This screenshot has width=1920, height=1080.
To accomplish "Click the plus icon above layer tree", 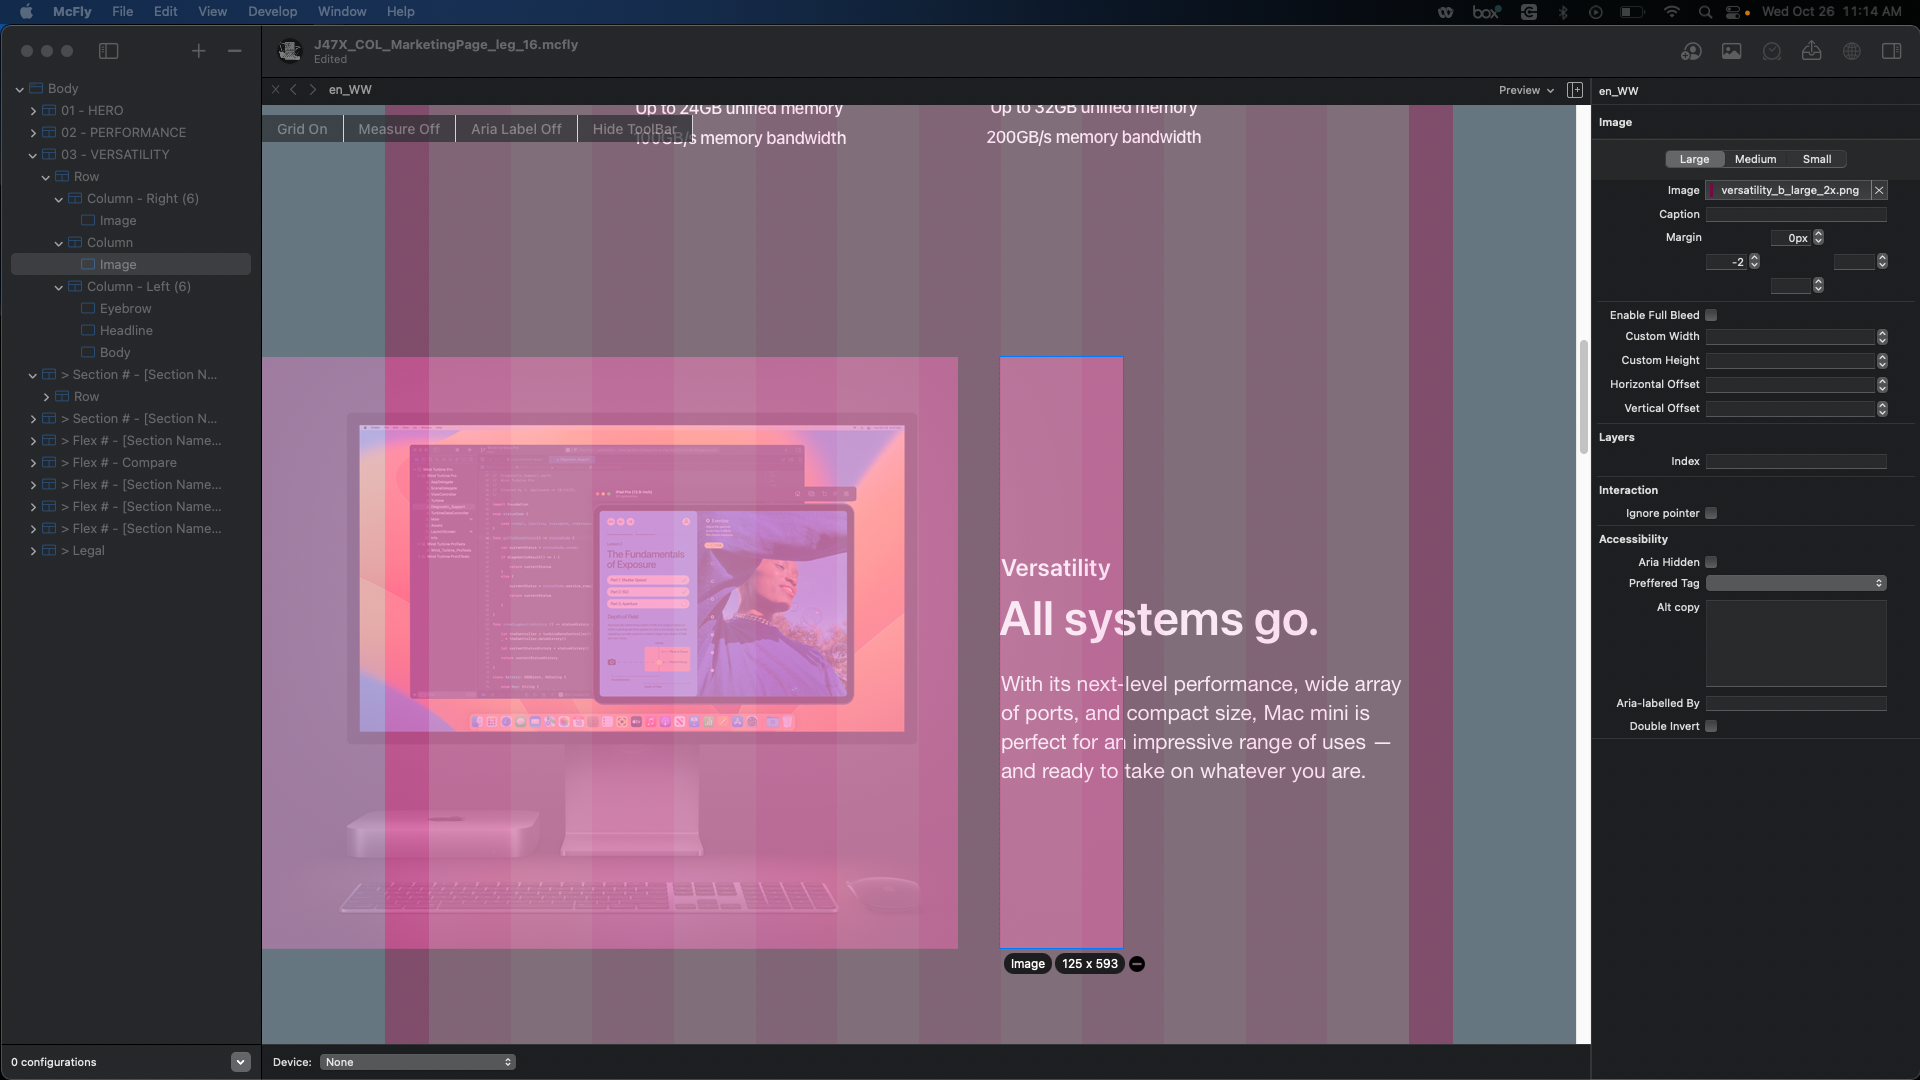I will (198, 51).
